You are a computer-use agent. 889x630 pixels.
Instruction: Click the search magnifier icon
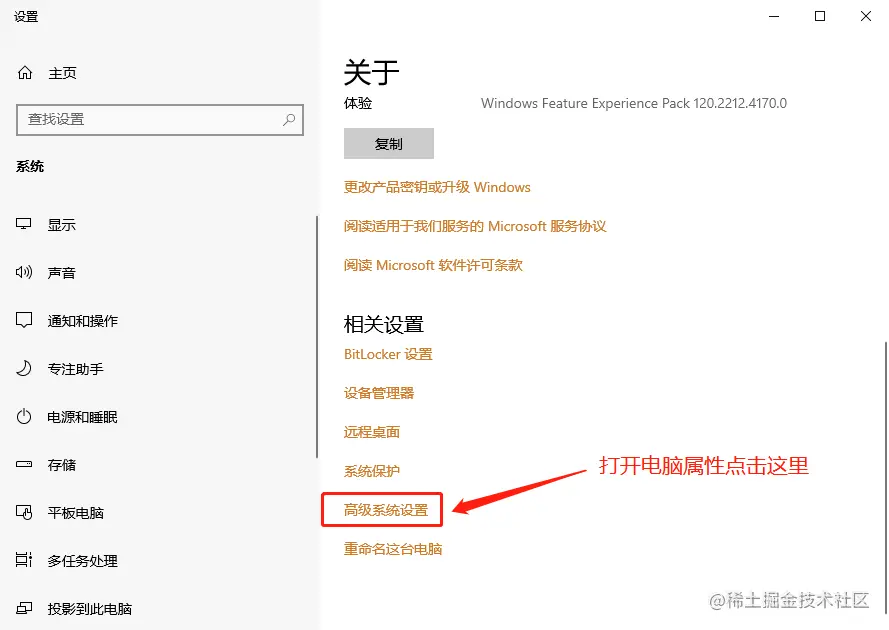289,120
